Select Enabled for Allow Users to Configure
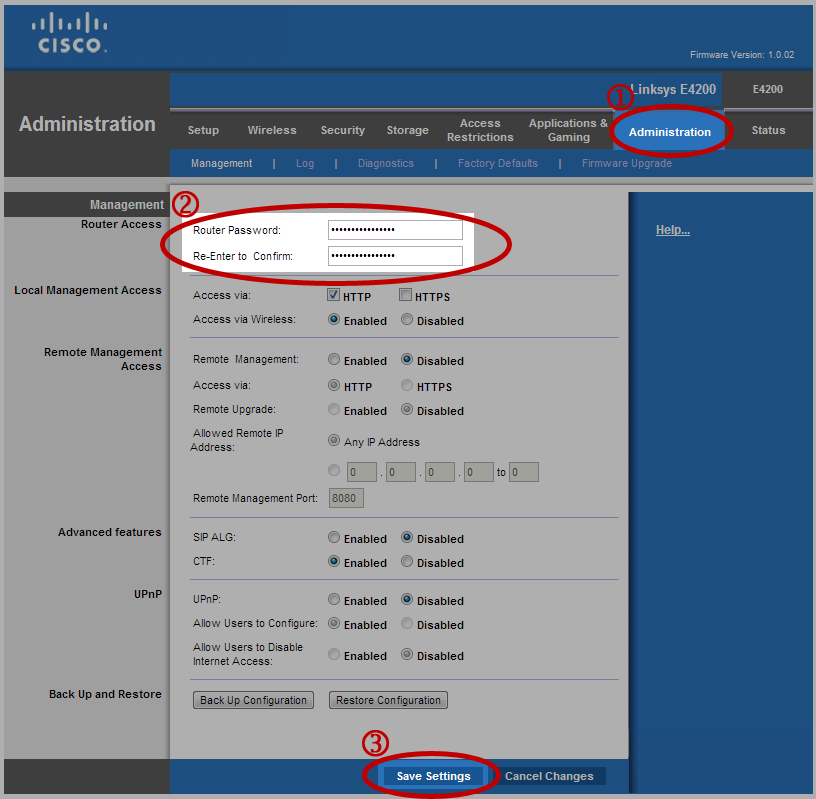The height and width of the screenshot is (799, 816). pyautogui.click(x=334, y=624)
